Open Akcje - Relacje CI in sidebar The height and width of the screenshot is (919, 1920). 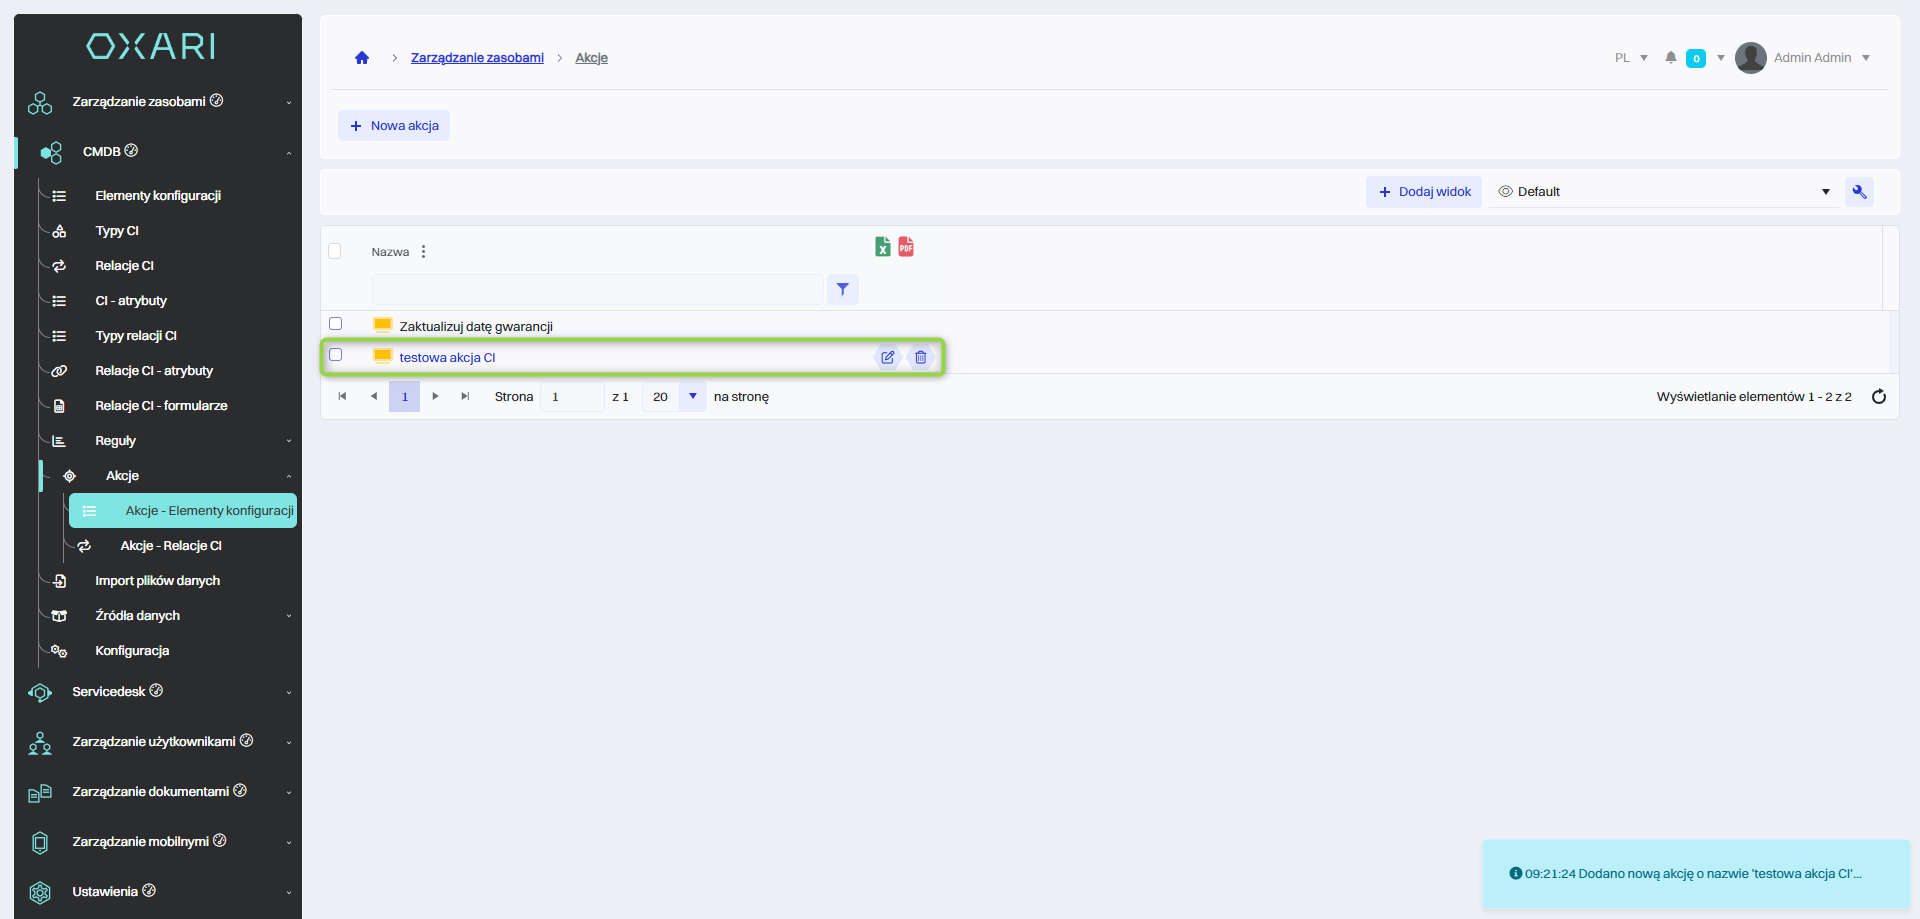171,546
